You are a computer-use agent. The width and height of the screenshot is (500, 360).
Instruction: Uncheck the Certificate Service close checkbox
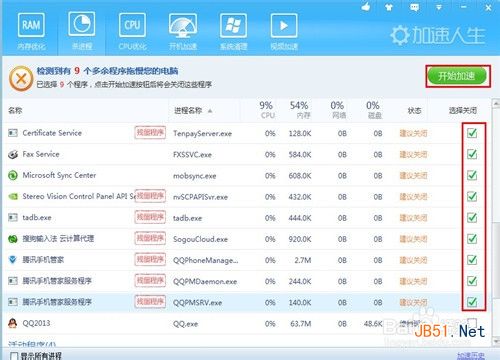(x=472, y=133)
